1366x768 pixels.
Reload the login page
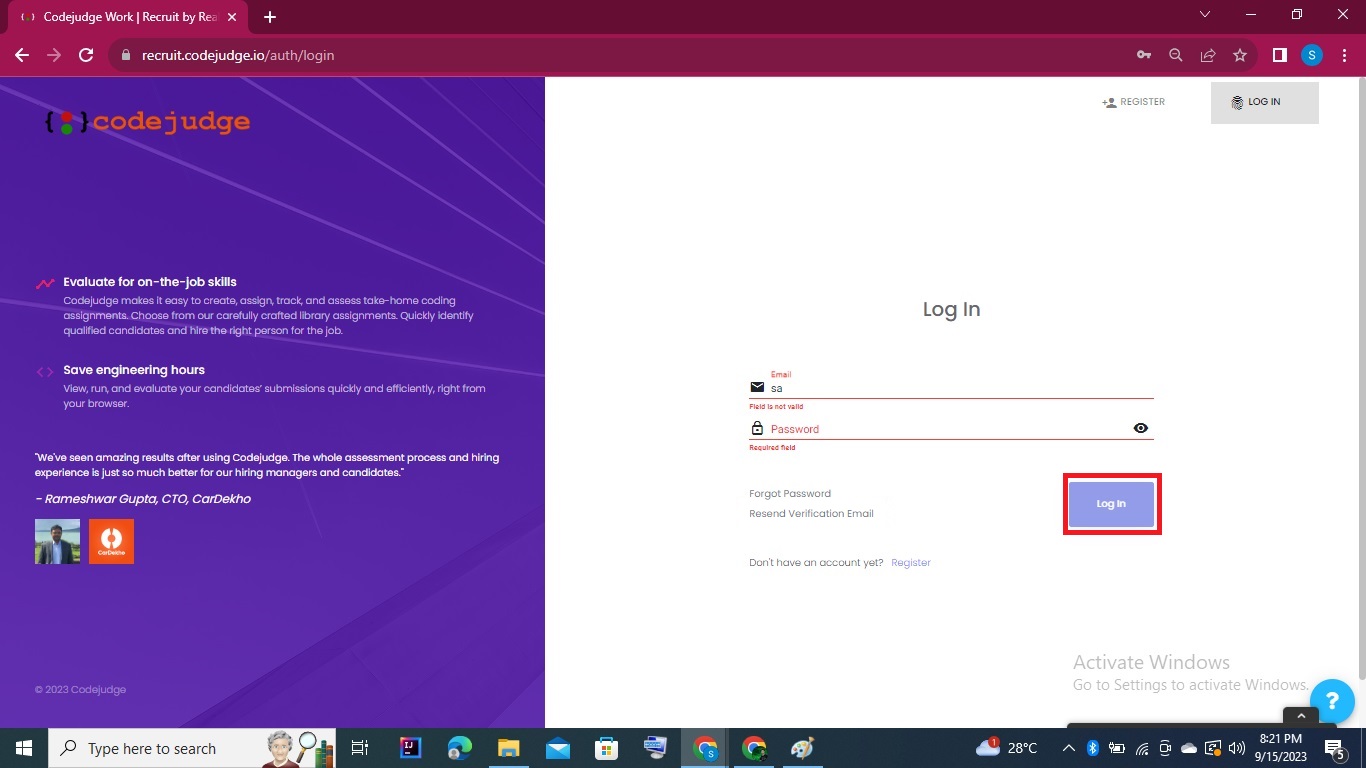coord(86,55)
